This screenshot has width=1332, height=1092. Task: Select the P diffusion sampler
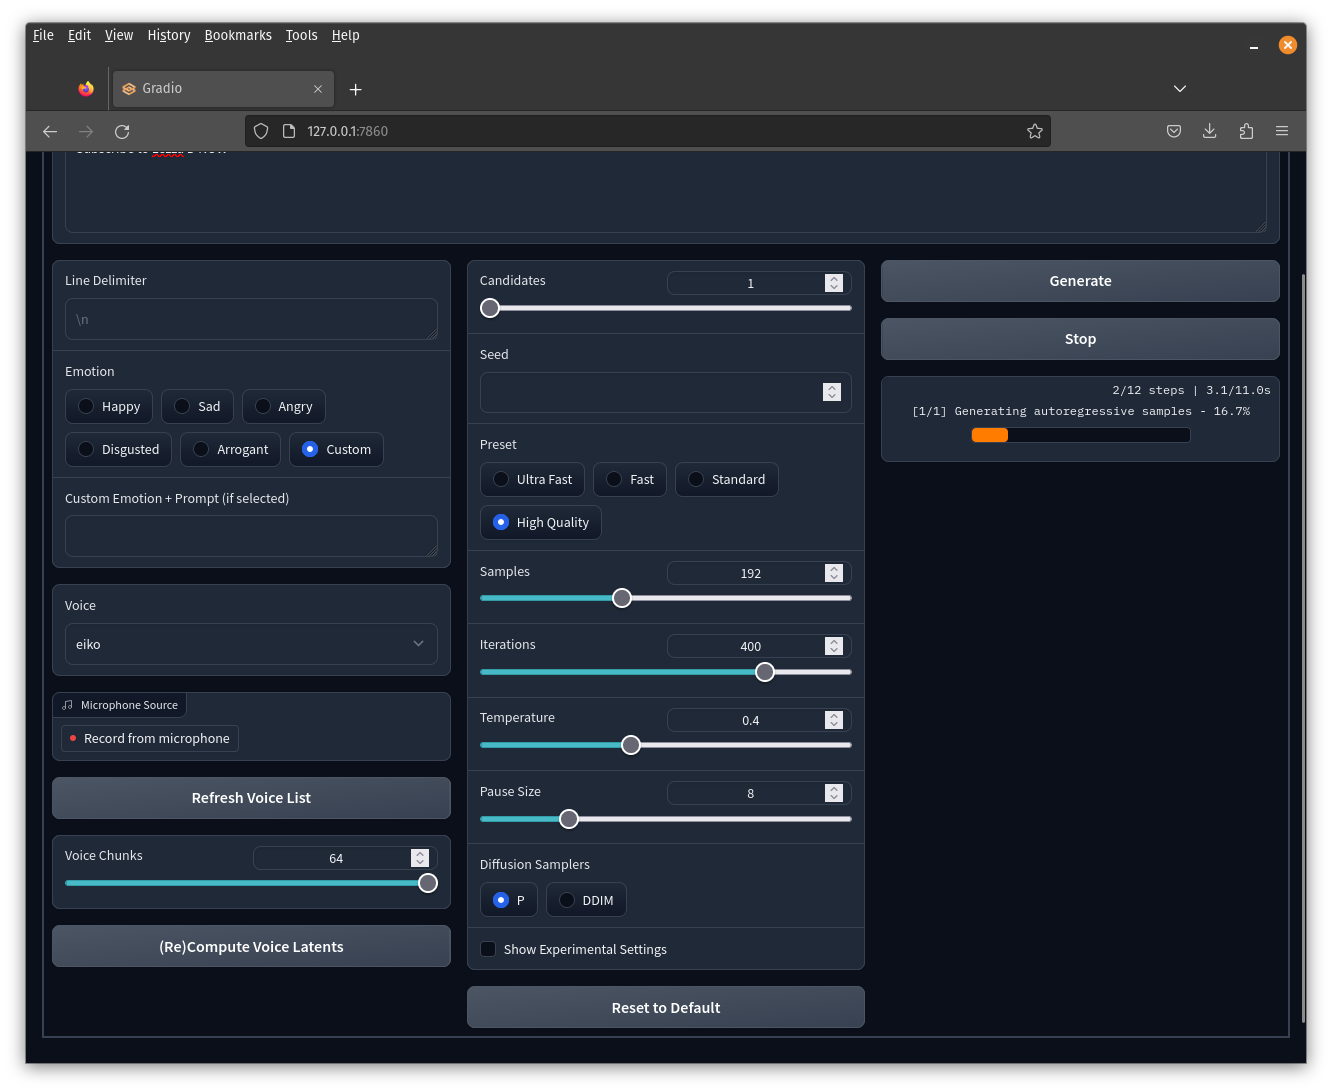point(508,900)
